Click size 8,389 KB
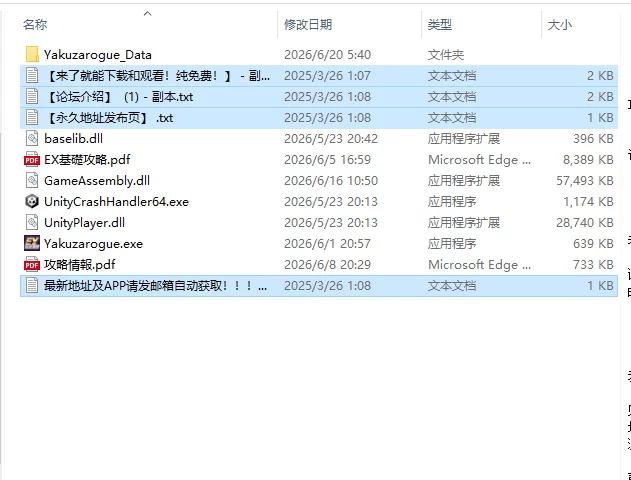Screen dimensions: 631x480 point(588,159)
